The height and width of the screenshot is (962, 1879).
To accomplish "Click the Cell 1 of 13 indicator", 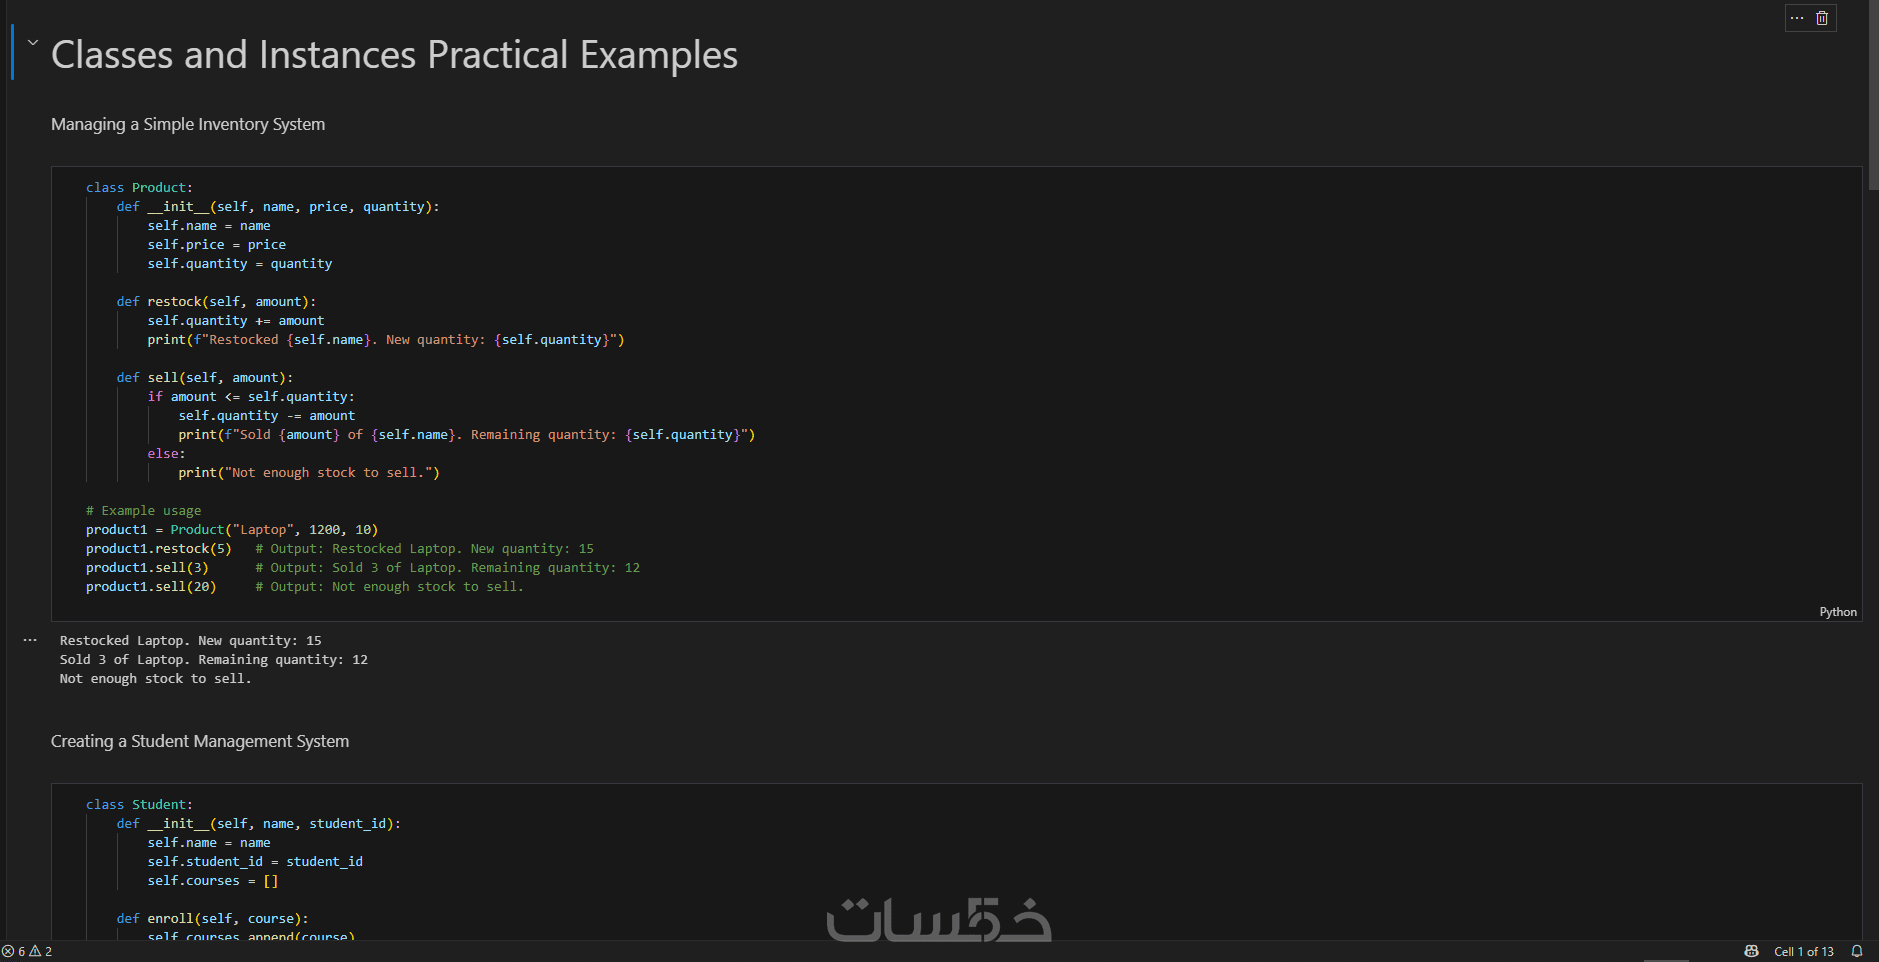I will [x=1803, y=951].
